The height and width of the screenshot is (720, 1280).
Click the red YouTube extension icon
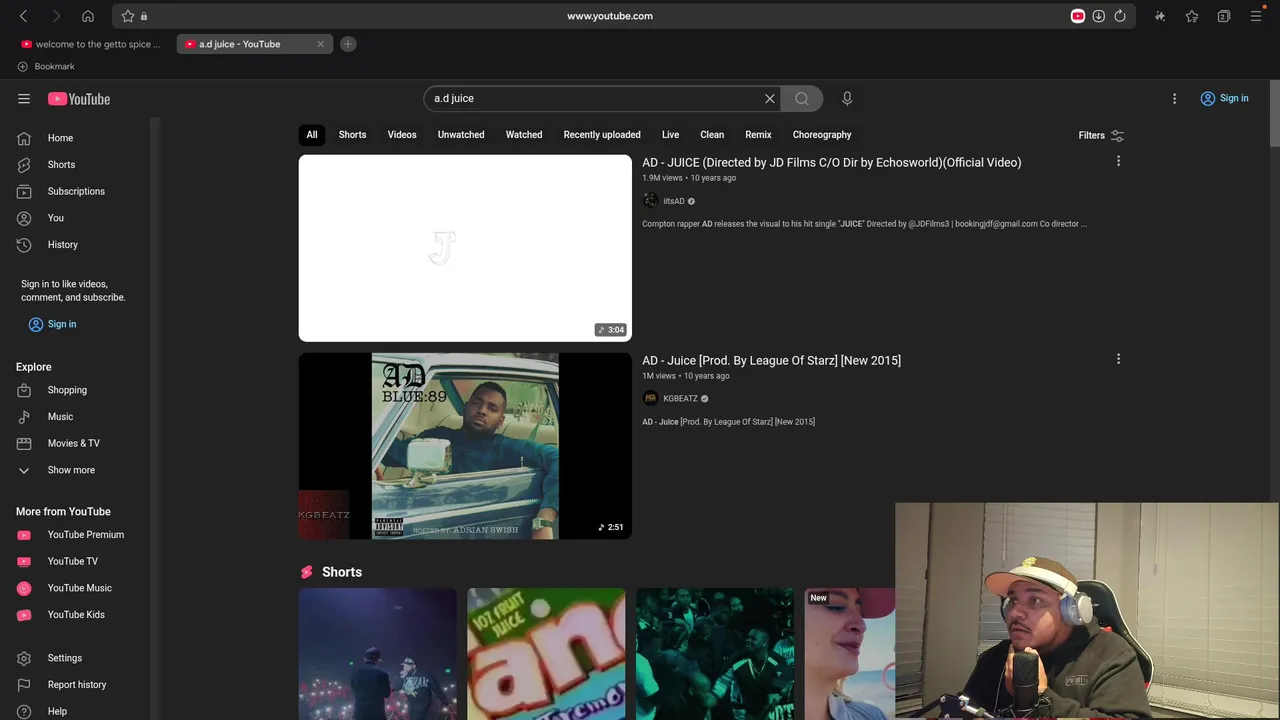pyautogui.click(x=1078, y=16)
